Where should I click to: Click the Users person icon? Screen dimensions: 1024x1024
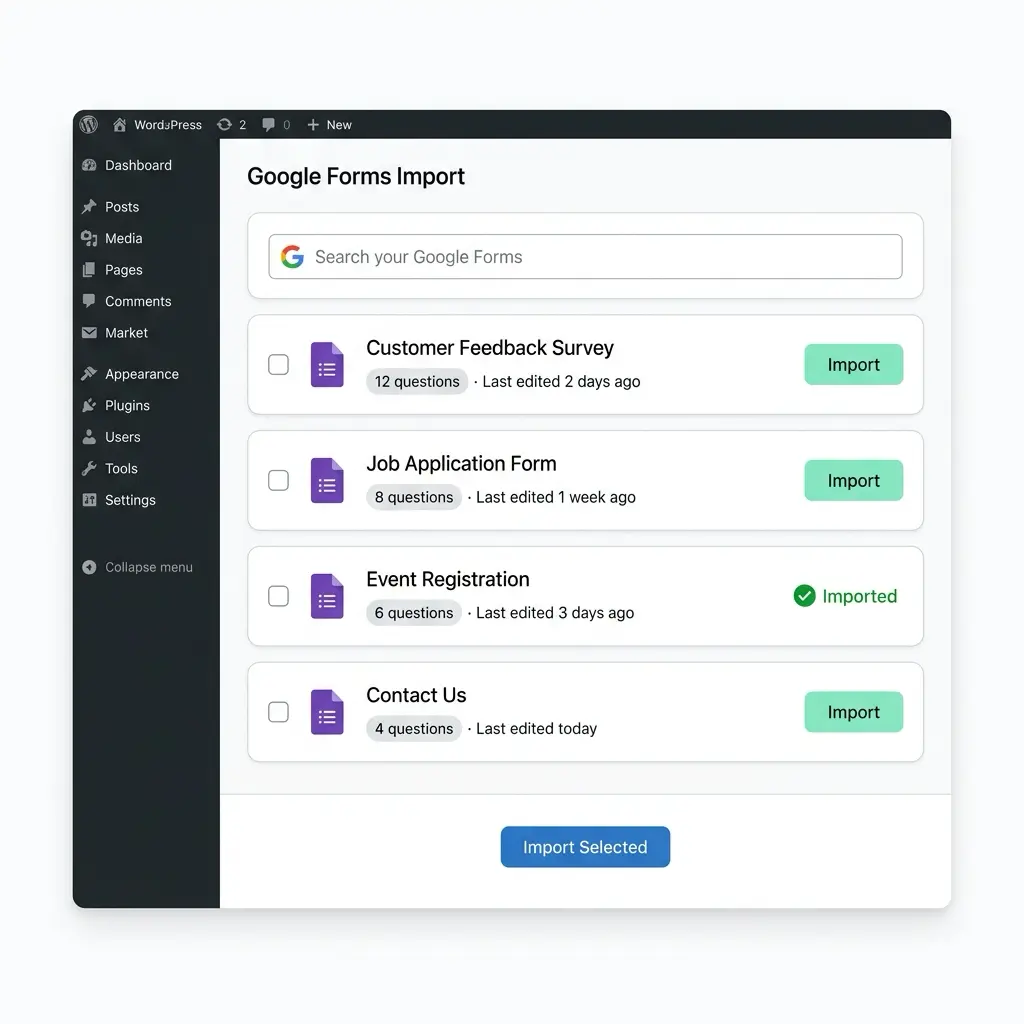[x=89, y=436]
